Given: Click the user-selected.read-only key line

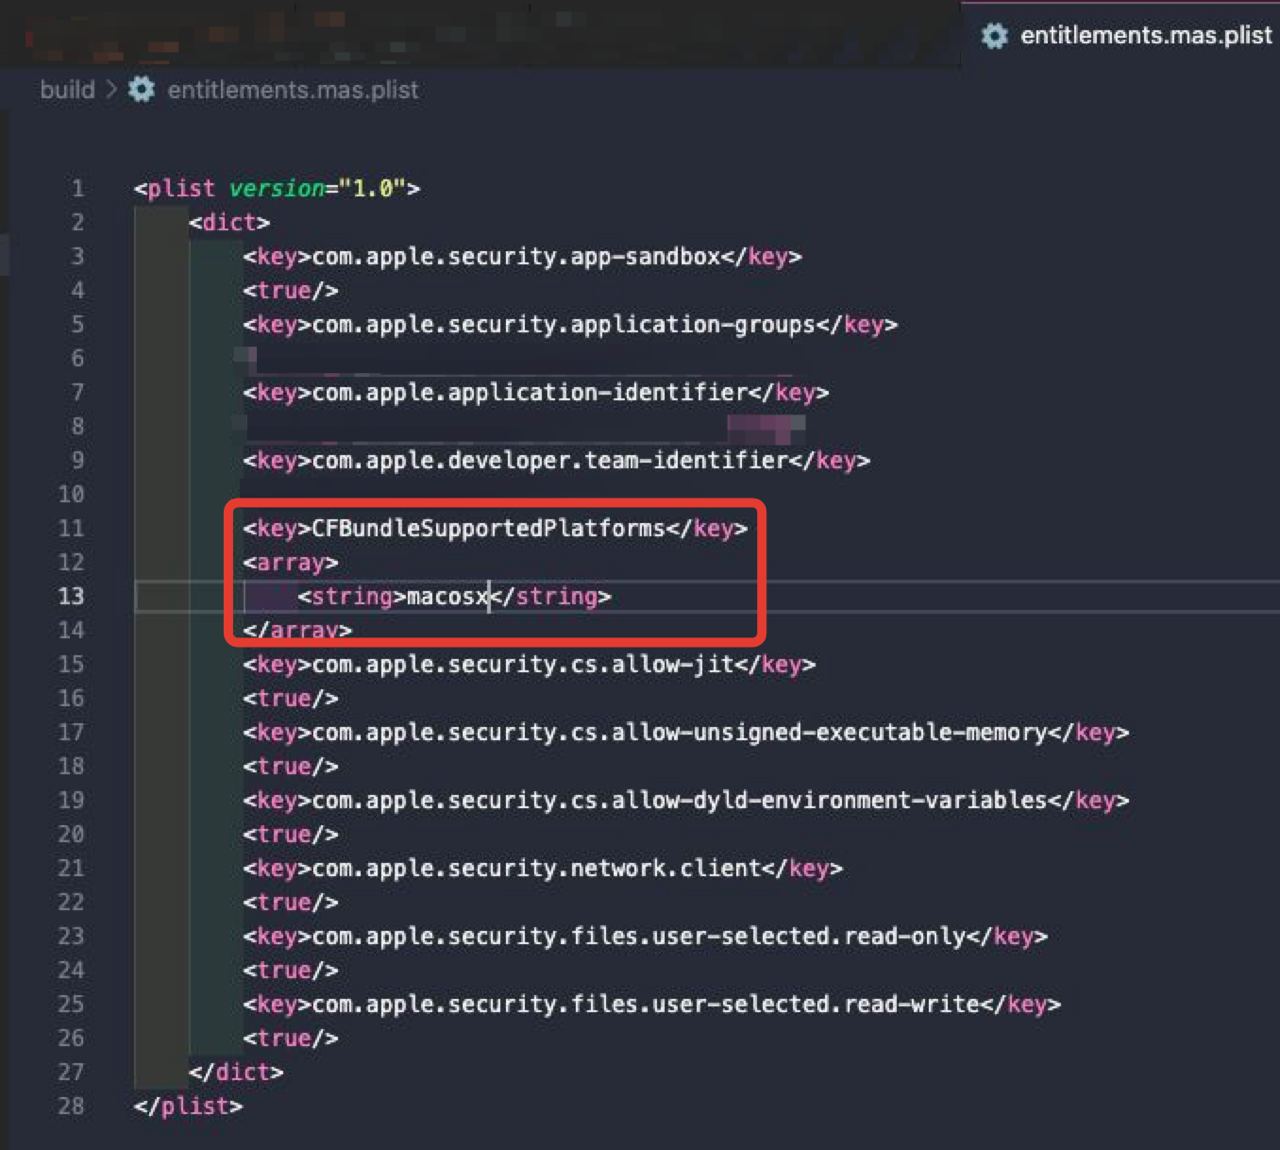Looking at the screenshot, I should click(645, 936).
